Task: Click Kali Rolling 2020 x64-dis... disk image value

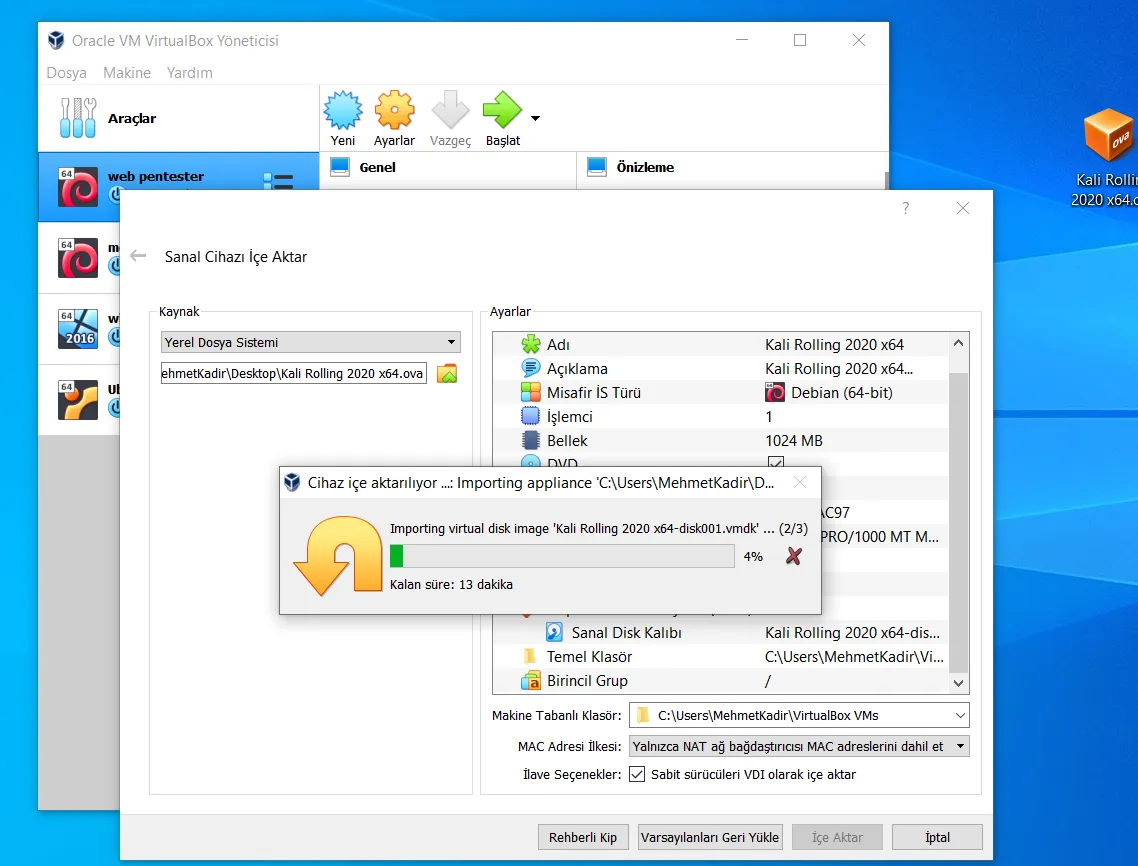Action: click(853, 633)
